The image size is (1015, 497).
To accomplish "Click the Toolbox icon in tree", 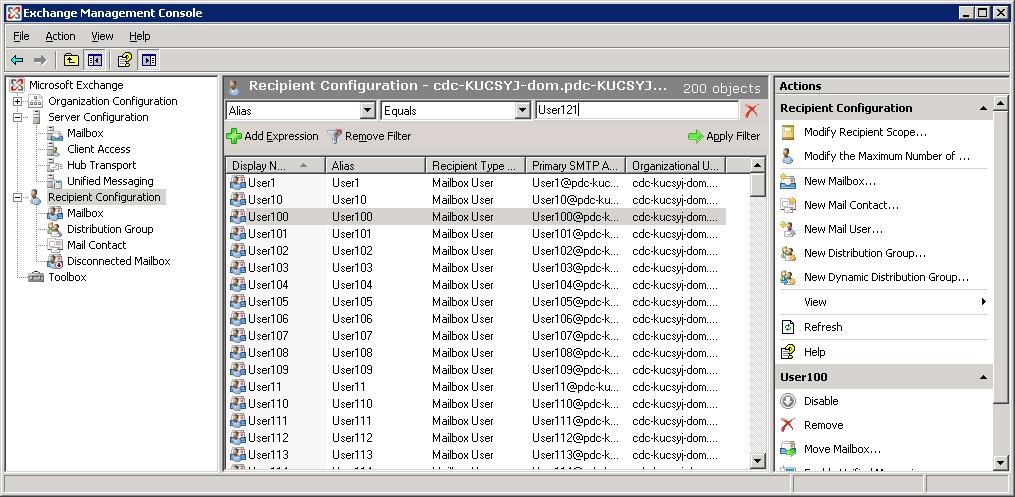I will (x=36, y=277).
